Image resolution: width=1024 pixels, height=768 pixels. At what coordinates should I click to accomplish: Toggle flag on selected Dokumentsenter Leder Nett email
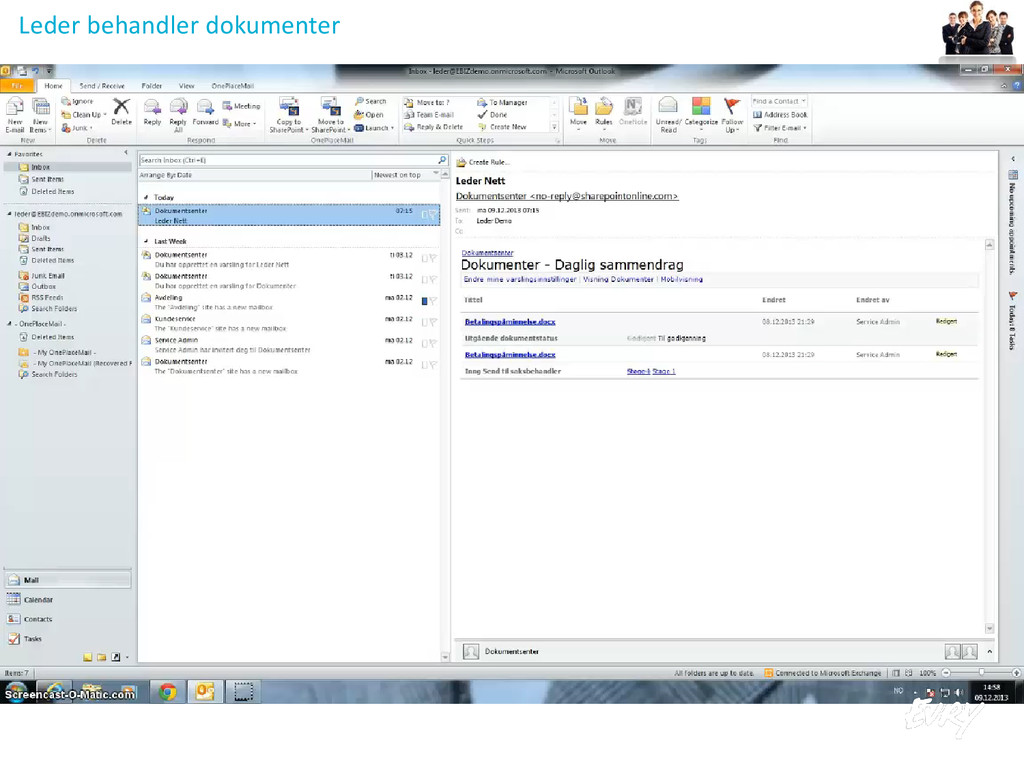432,214
